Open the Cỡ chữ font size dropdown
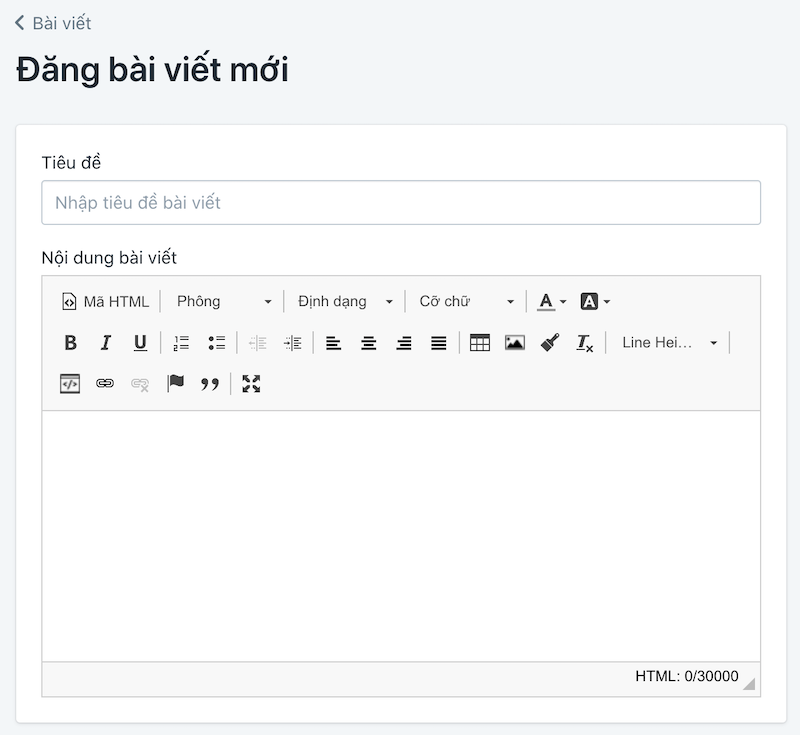This screenshot has height=735, width=800. [467, 300]
